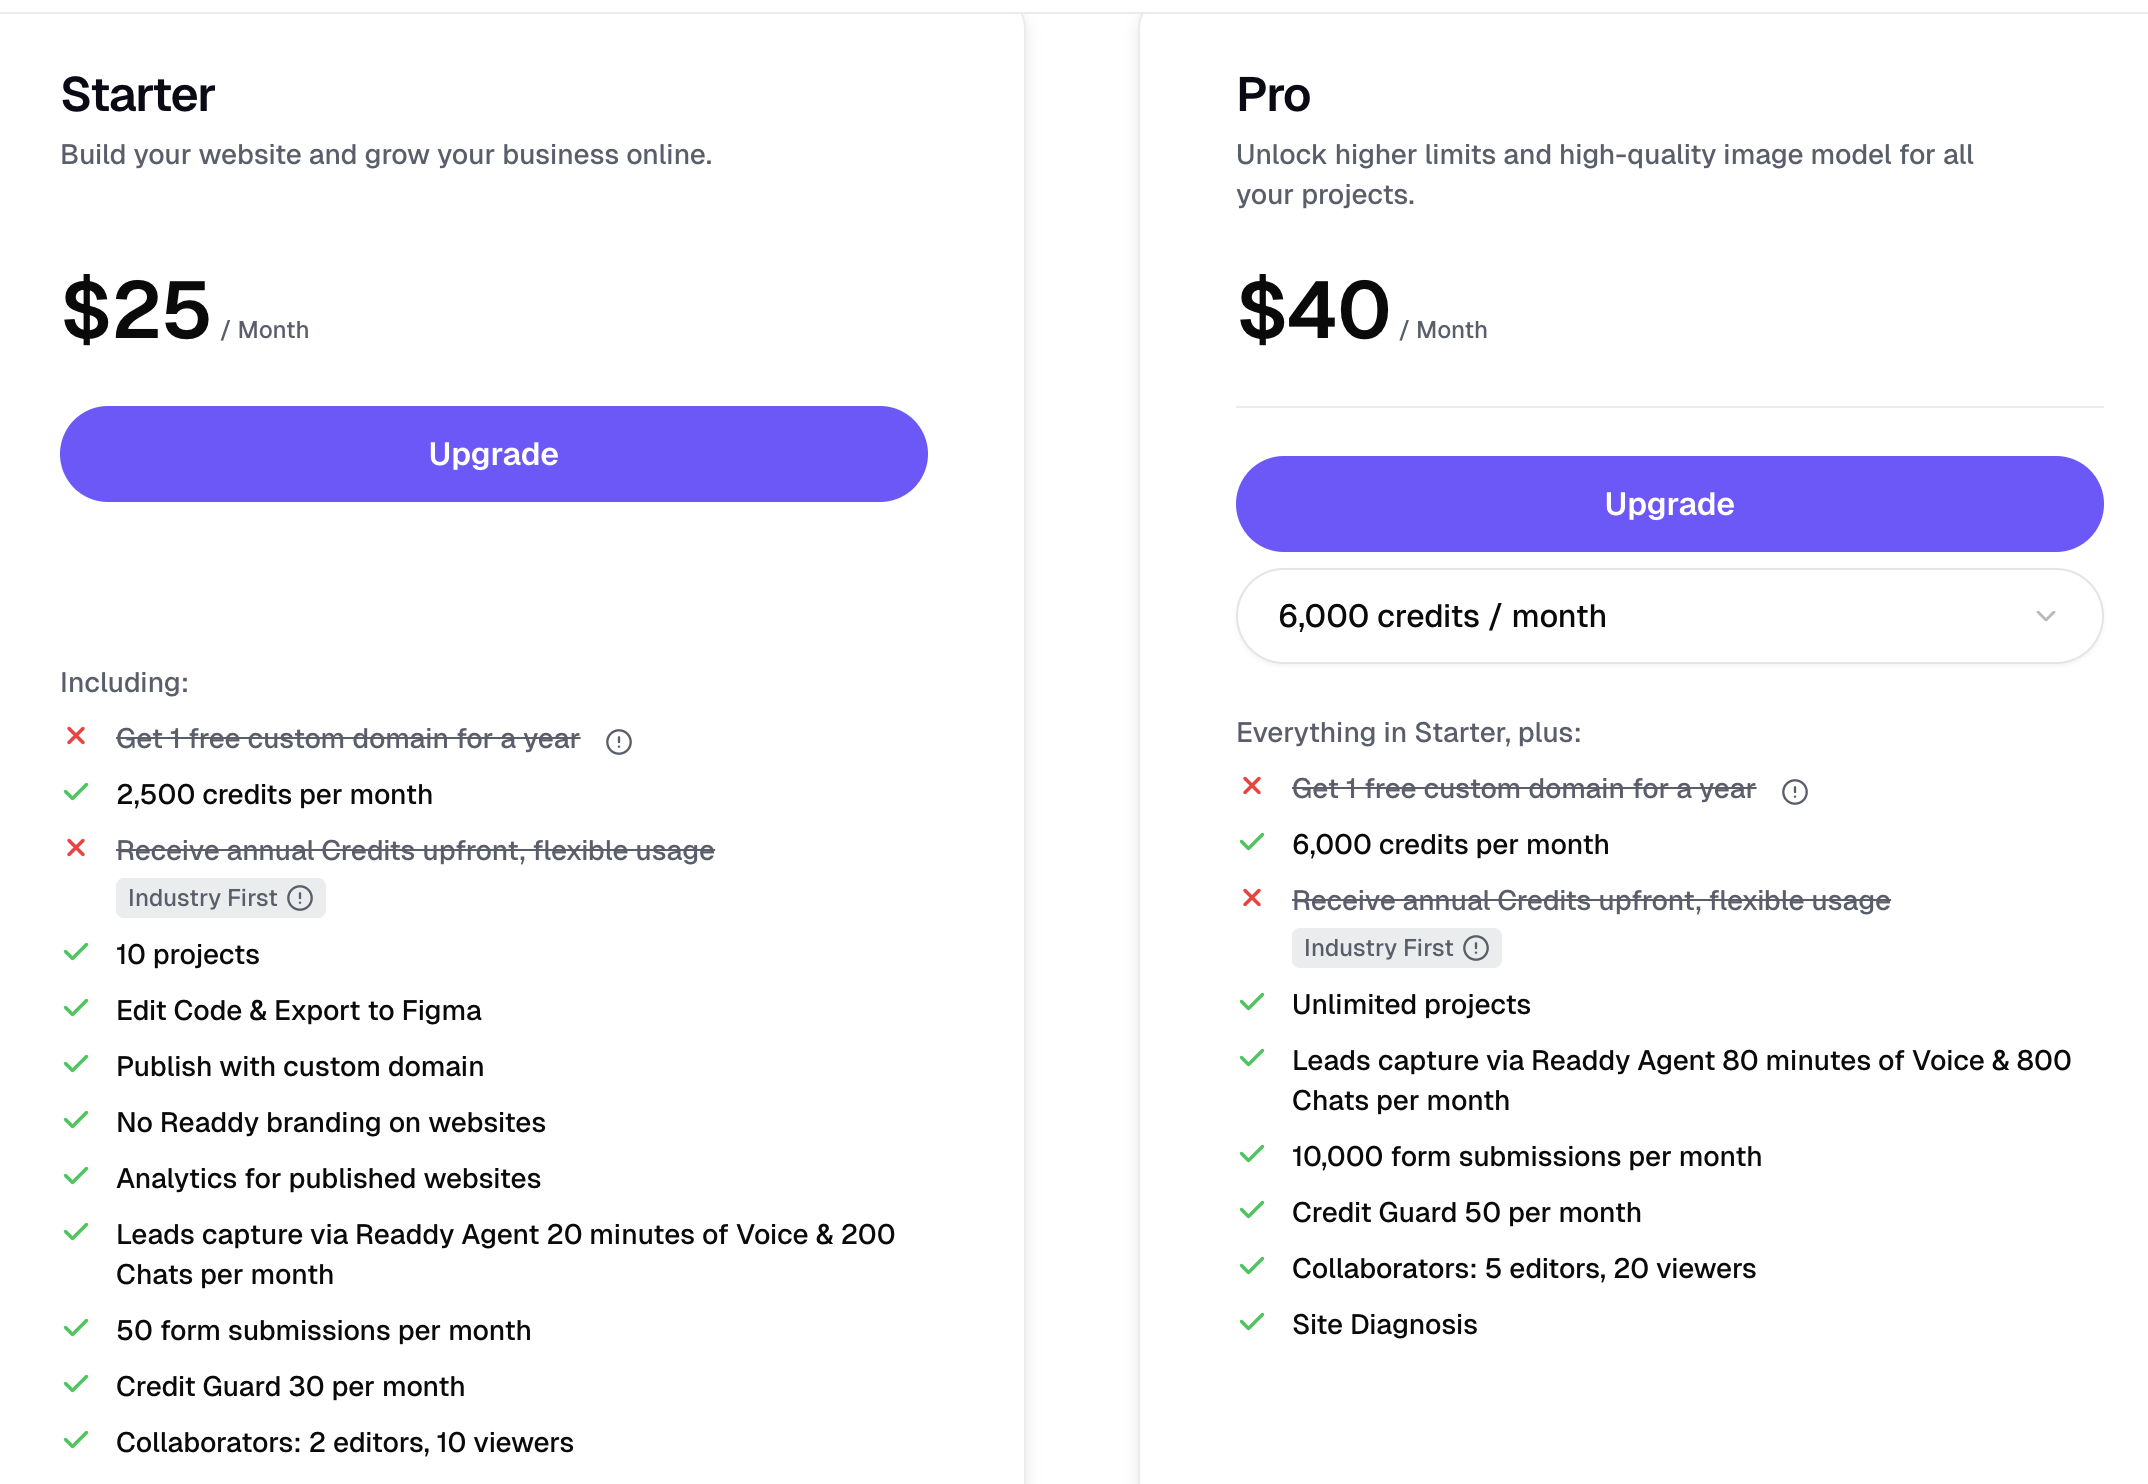The height and width of the screenshot is (1484, 2148).
Task: Click red X beside Pro annual Credits upfront
Action: (x=1252, y=898)
